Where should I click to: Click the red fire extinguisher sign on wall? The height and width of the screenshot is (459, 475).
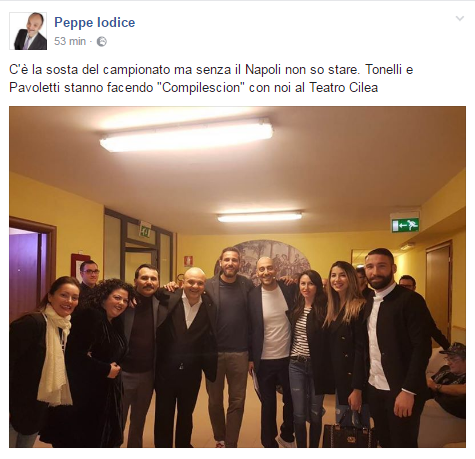coord(189,261)
